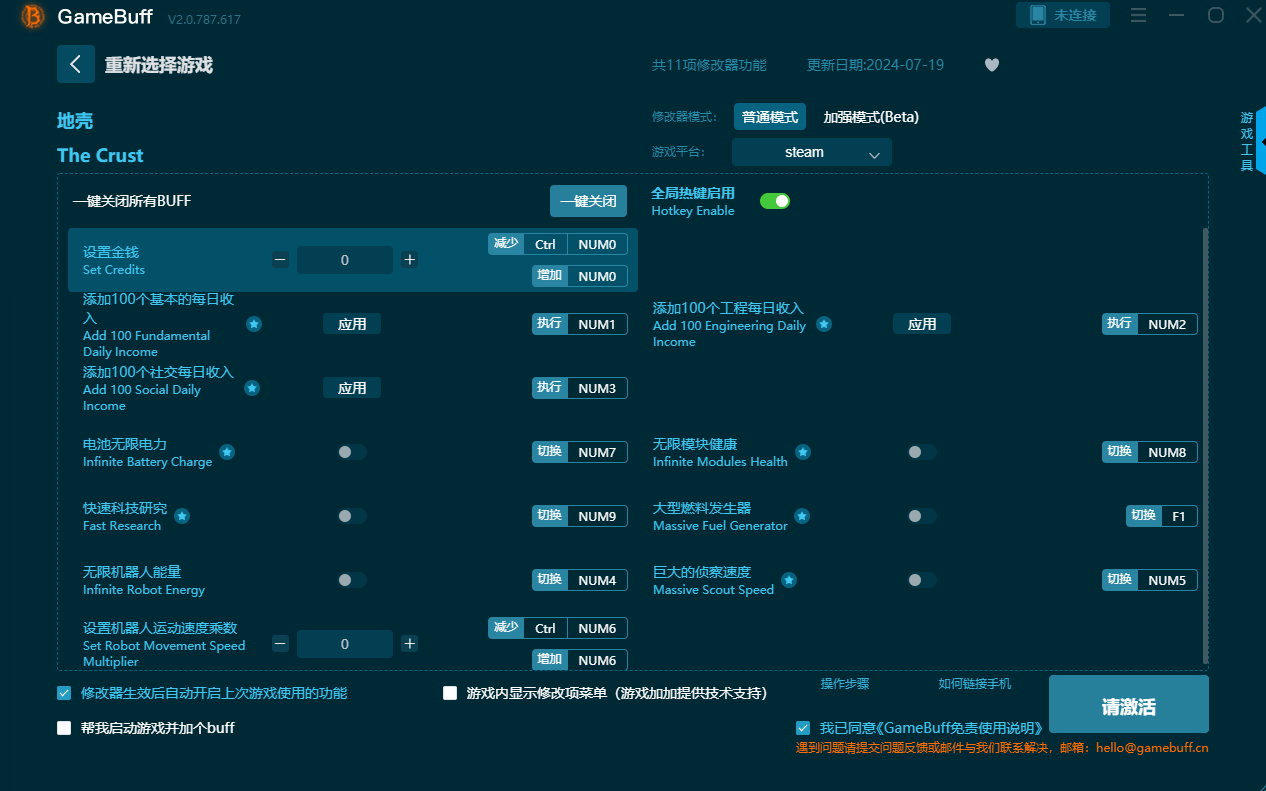The width and height of the screenshot is (1266, 791).
Task: Click the heart favorite icon
Action: pyautogui.click(x=991, y=65)
